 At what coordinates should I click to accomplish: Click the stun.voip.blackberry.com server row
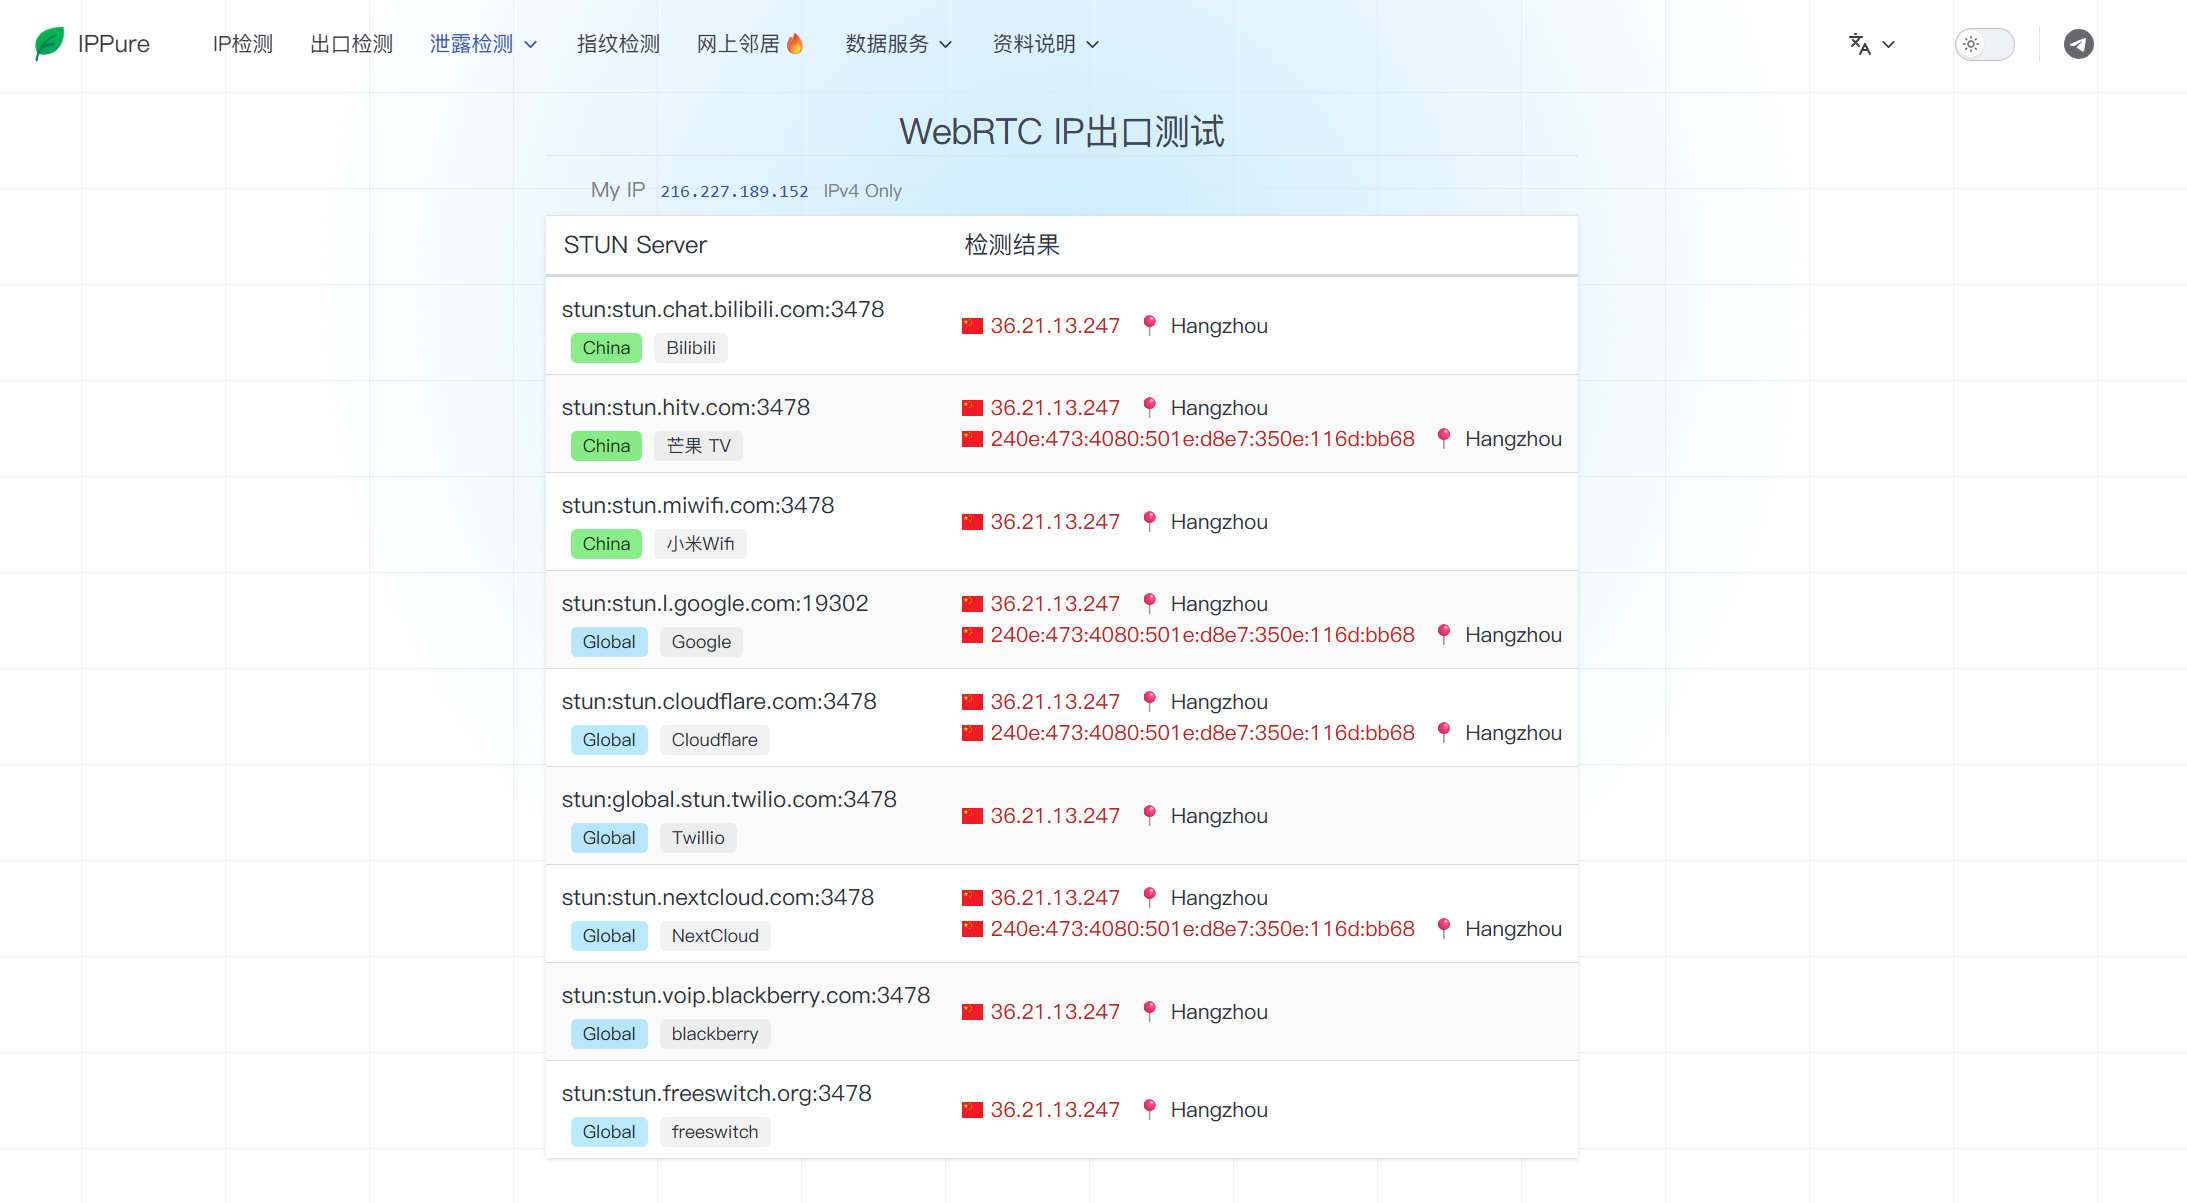pos(1061,1012)
